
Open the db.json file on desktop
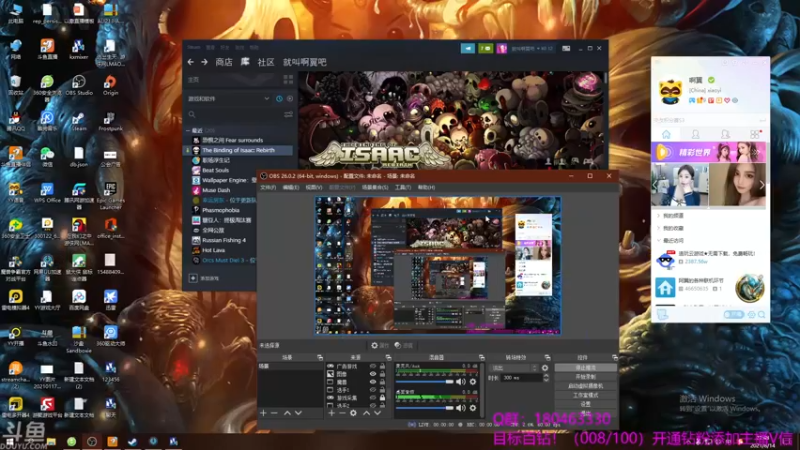(79, 157)
